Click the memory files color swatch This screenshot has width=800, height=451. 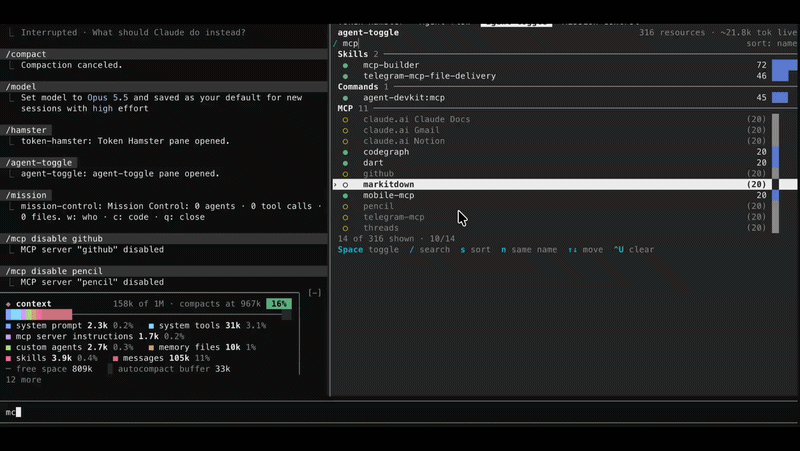pos(151,347)
